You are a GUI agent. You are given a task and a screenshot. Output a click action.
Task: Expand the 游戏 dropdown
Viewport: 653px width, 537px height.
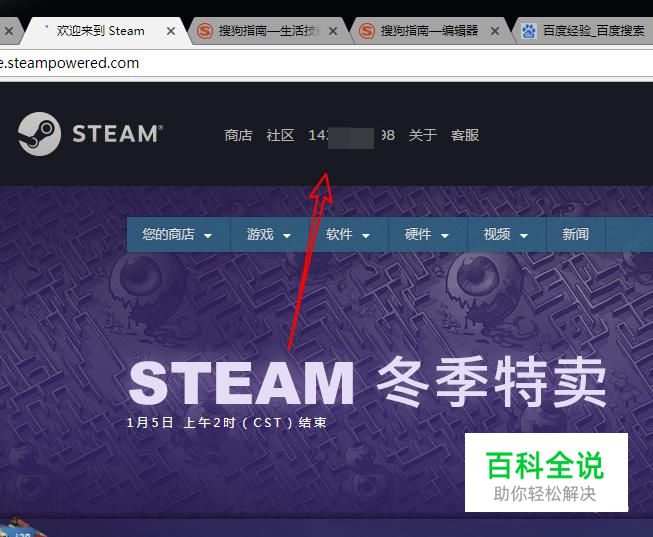[269, 235]
